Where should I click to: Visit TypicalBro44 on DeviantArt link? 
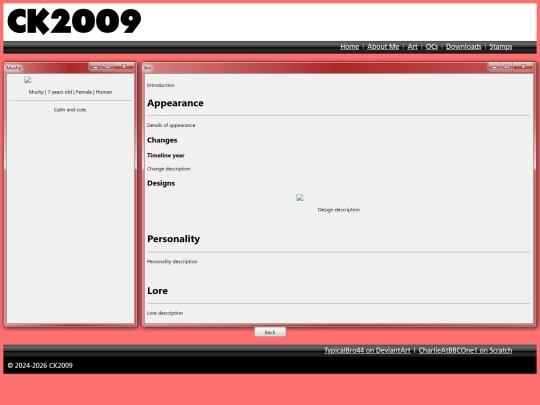(367, 350)
